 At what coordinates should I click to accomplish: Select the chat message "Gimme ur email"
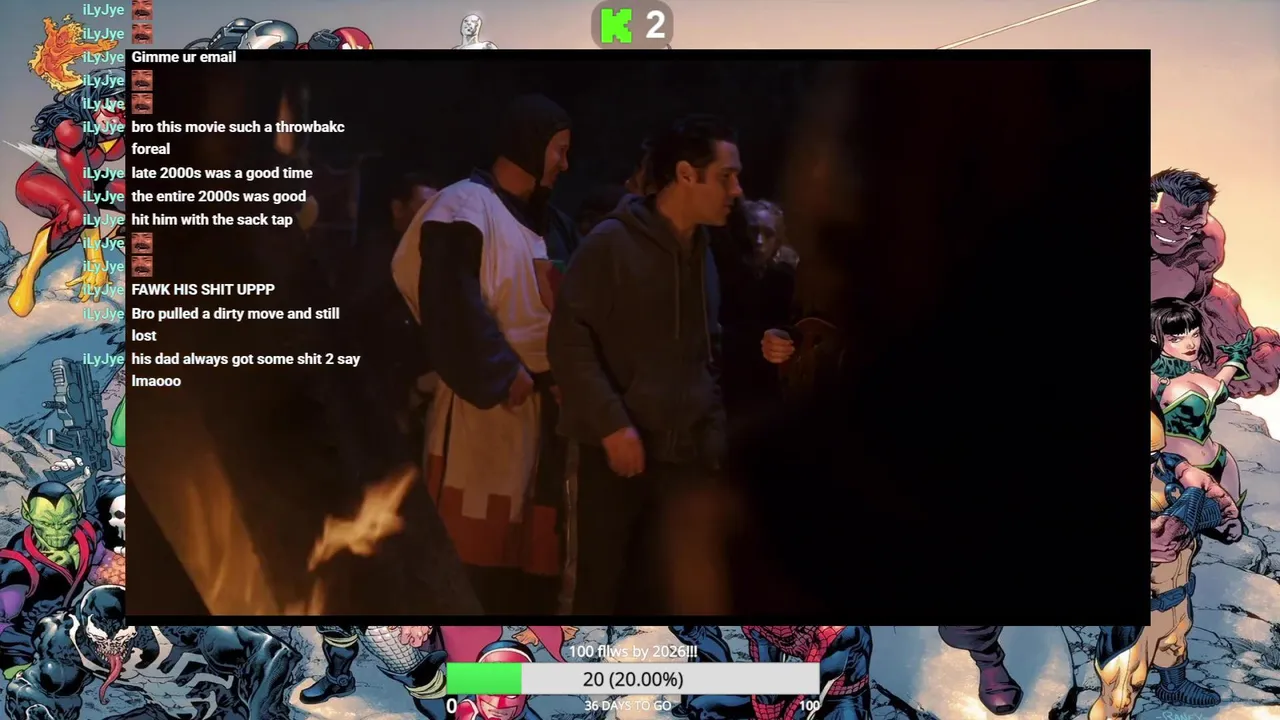184,57
